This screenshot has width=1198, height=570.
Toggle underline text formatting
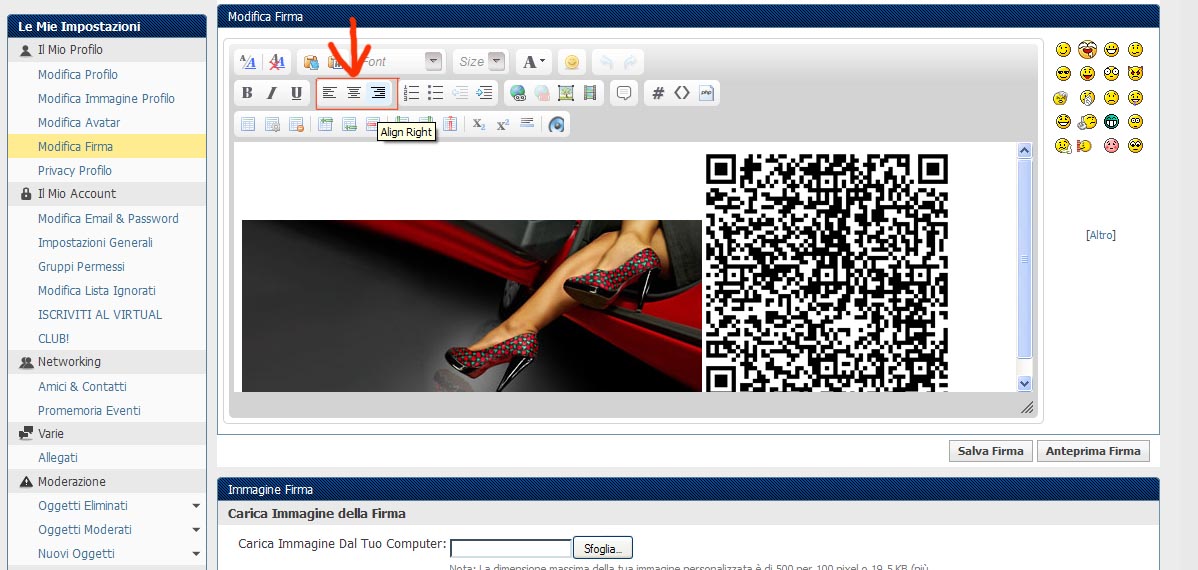point(296,93)
